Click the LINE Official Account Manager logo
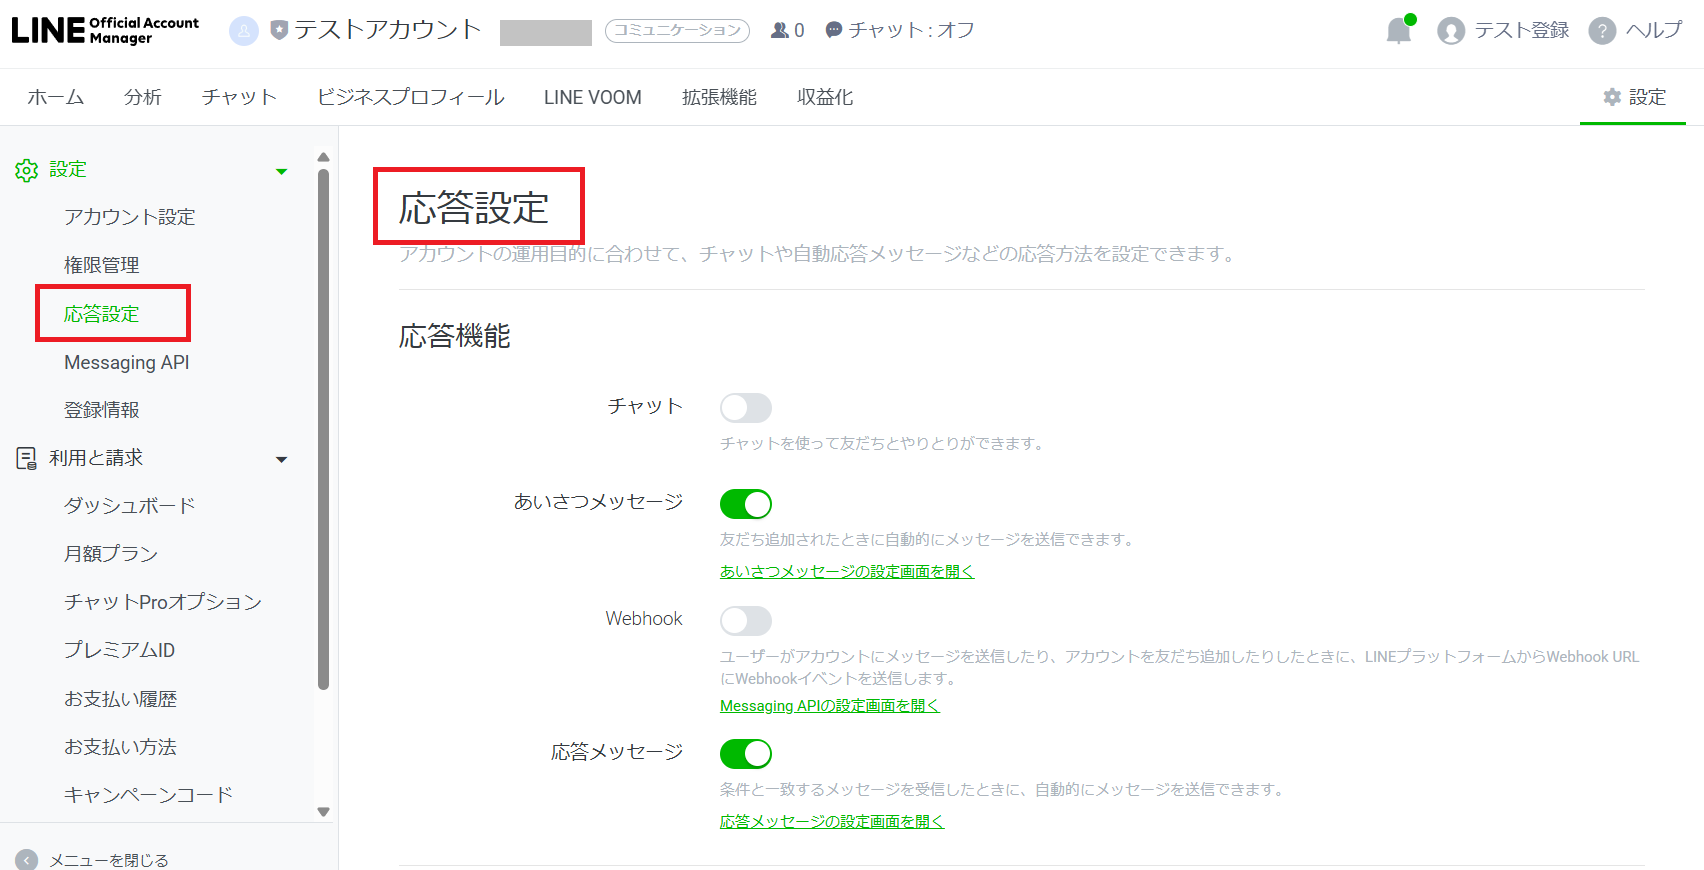 (105, 30)
